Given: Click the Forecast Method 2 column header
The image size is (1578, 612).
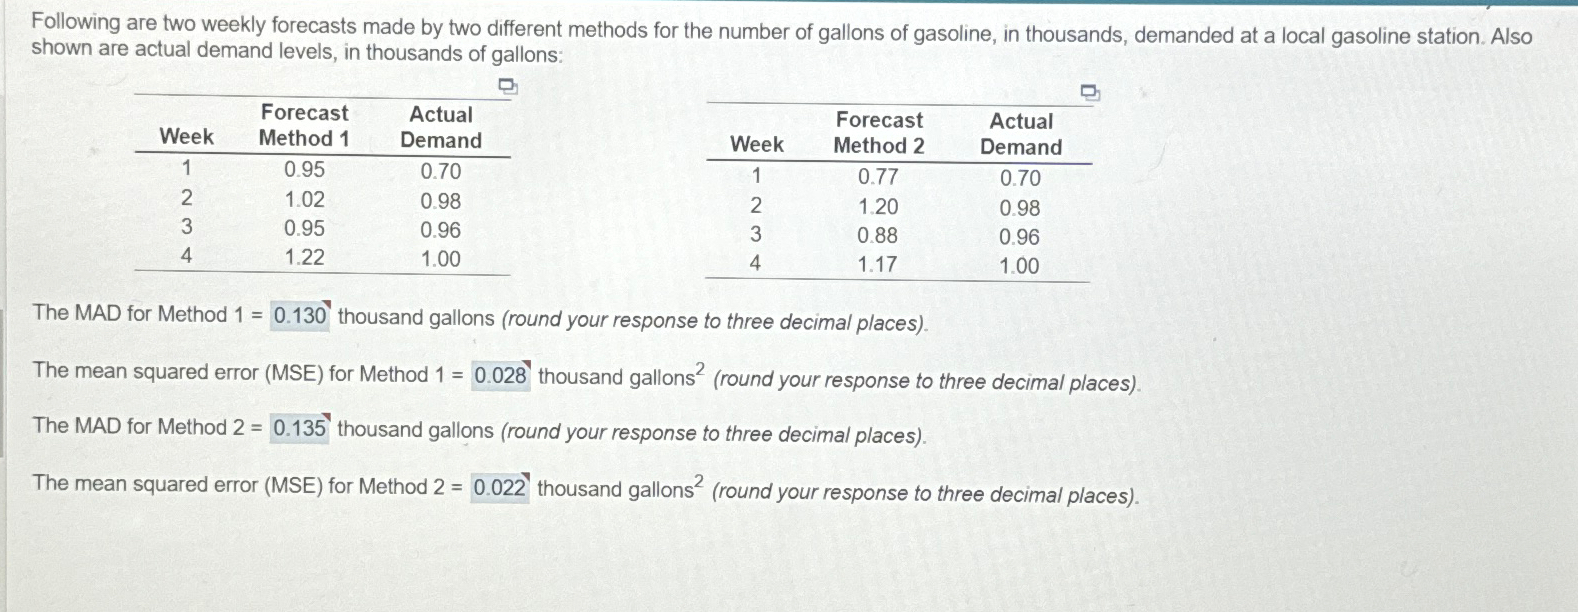Looking at the screenshot, I should [879, 133].
